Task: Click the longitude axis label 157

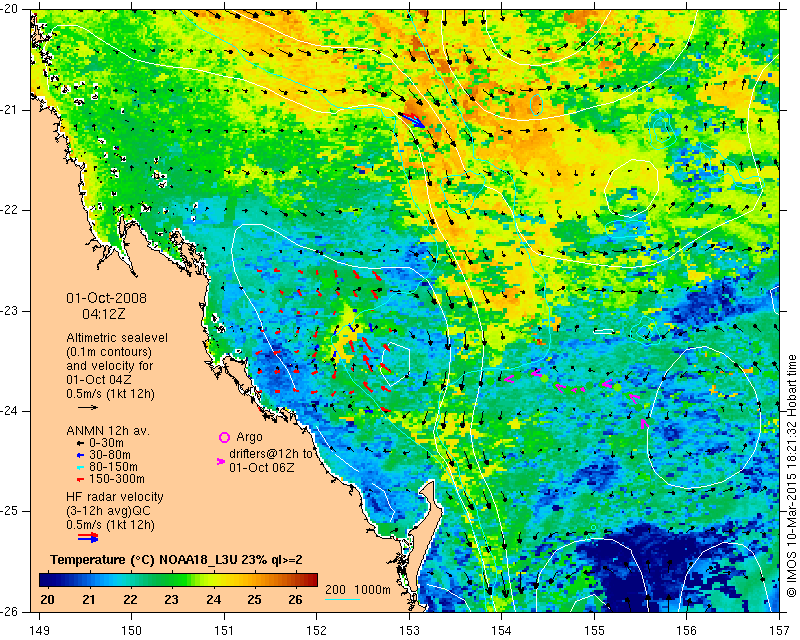Action: pyautogui.click(x=780, y=632)
